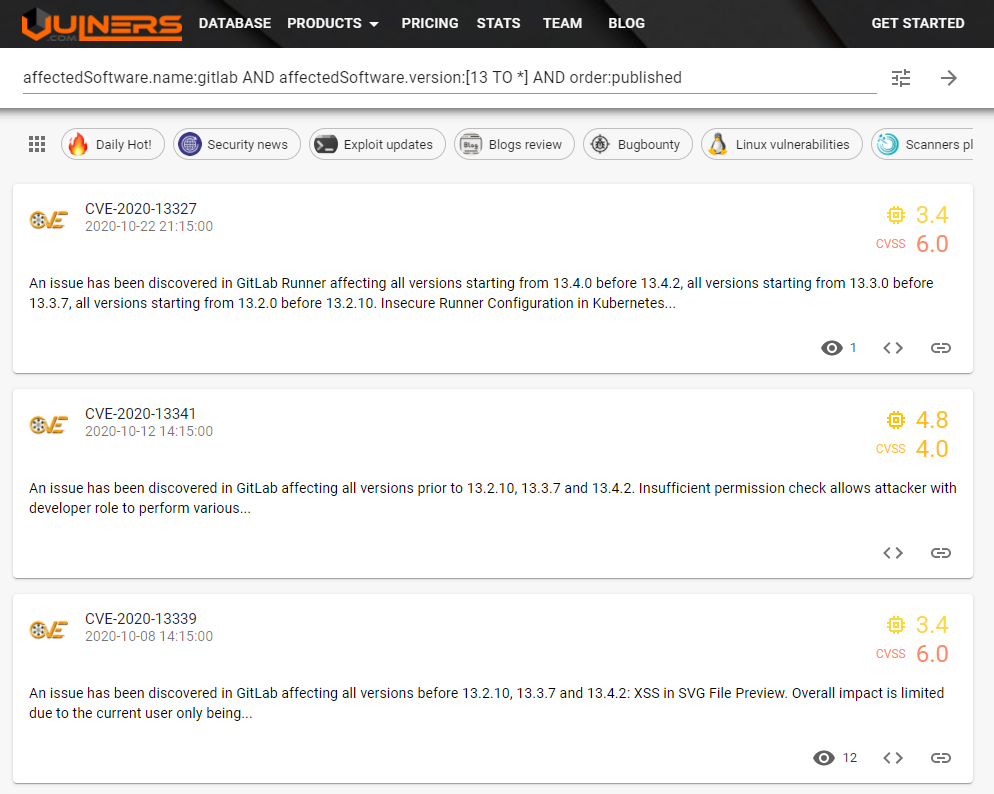Go to the PRICING page
Image resolution: width=994 pixels, height=794 pixels.
point(430,23)
